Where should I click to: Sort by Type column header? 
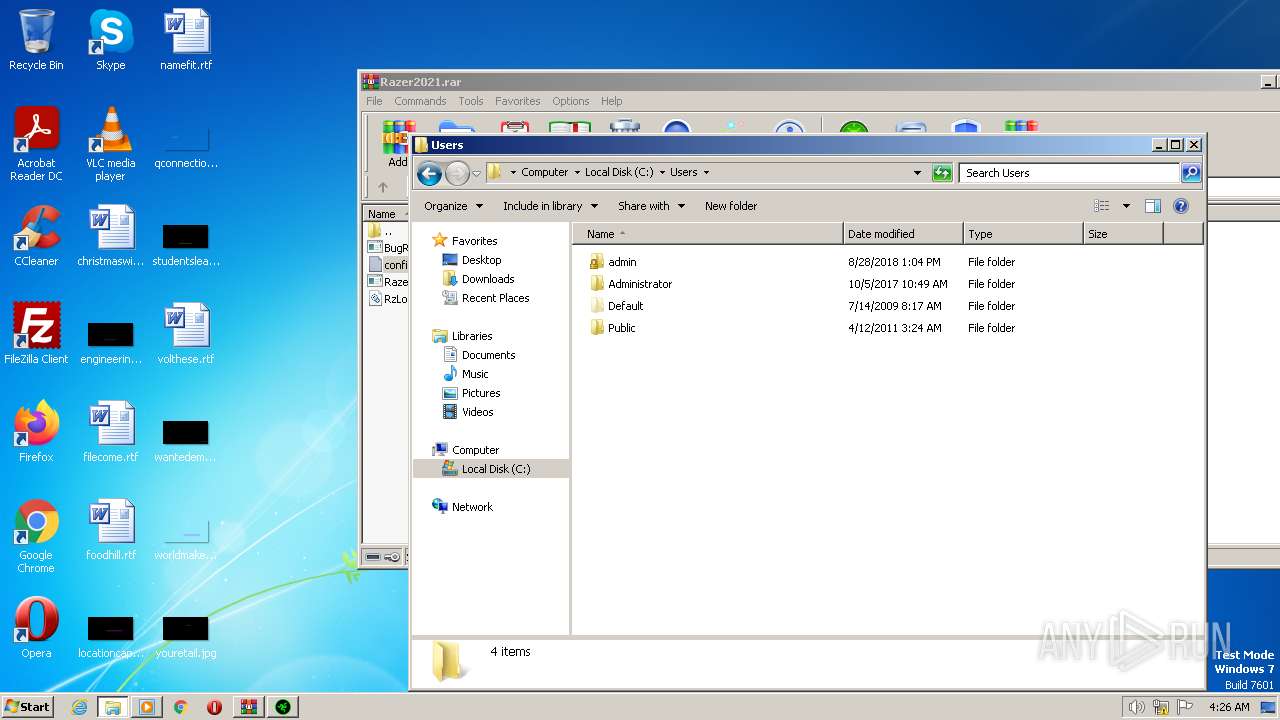tap(1023, 234)
